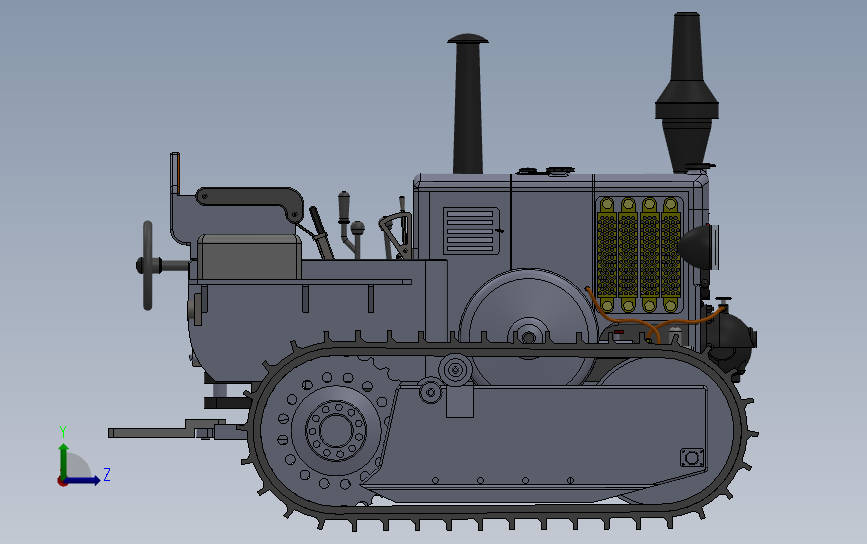Select the rear drawbar hitch plate
This screenshot has width=867, height=544.
tap(166, 430)
